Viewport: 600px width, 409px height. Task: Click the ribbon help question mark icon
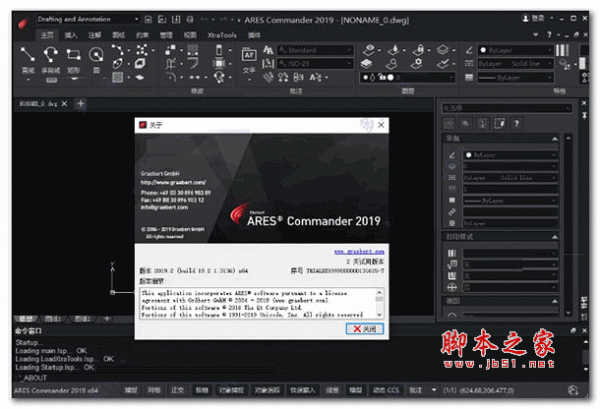click(549, 34)
